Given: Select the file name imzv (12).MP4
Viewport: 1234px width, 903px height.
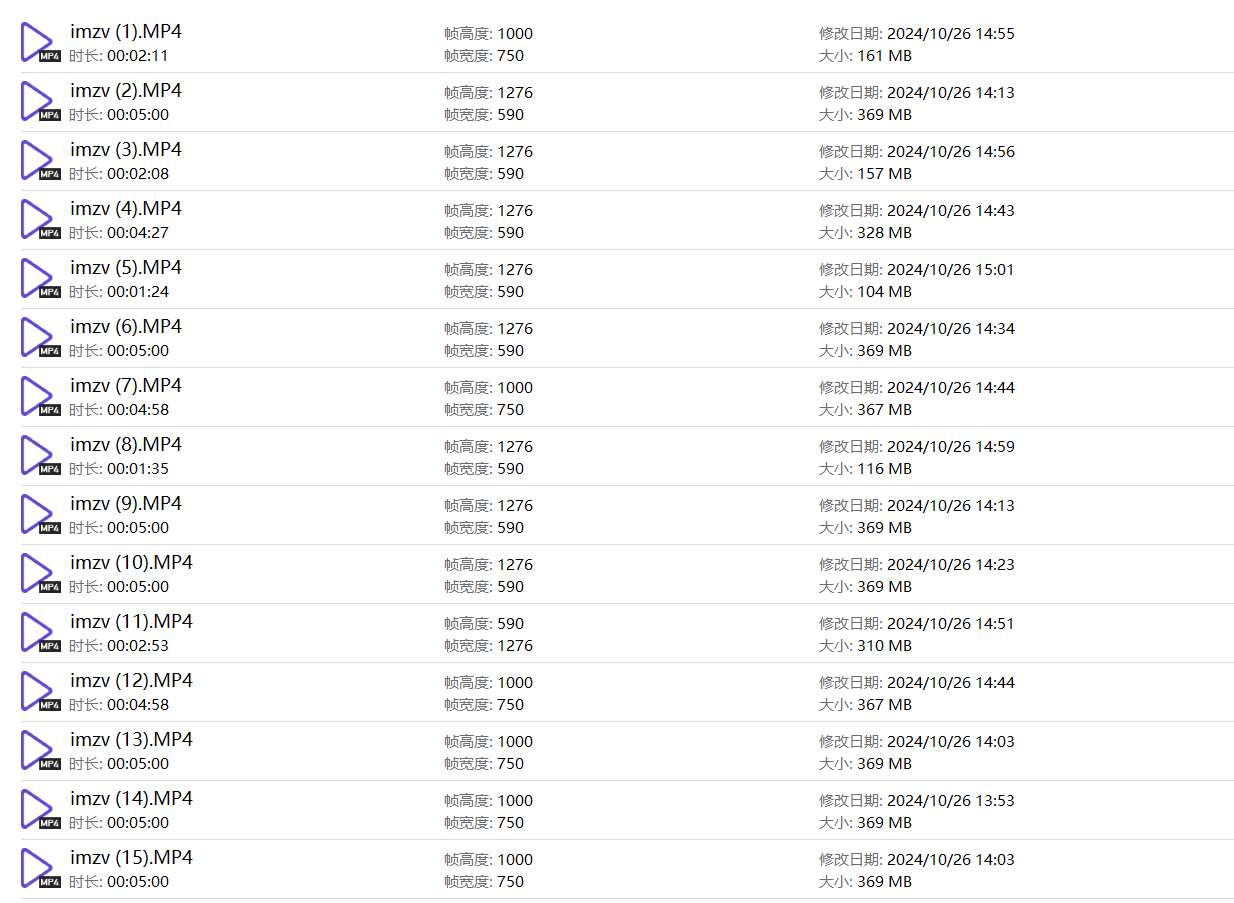Looking at the screenshot, I should click(x=131, y=681).
